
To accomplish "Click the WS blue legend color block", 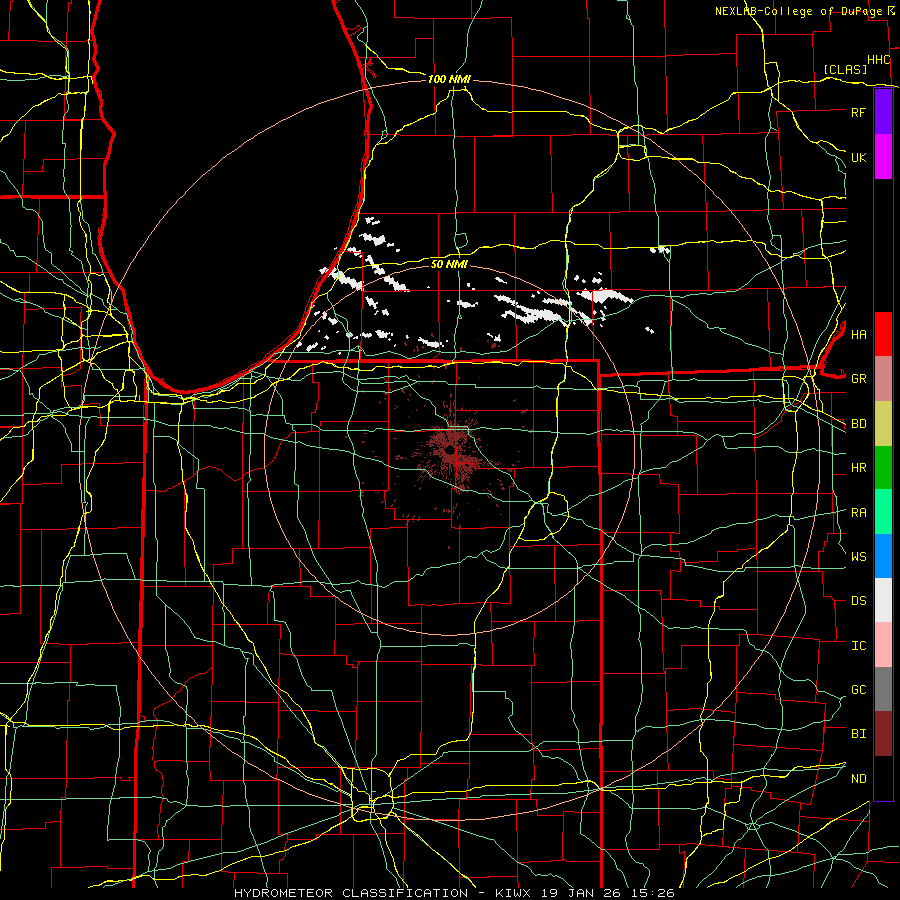I will pyautogui.click(x=883, y=556).
